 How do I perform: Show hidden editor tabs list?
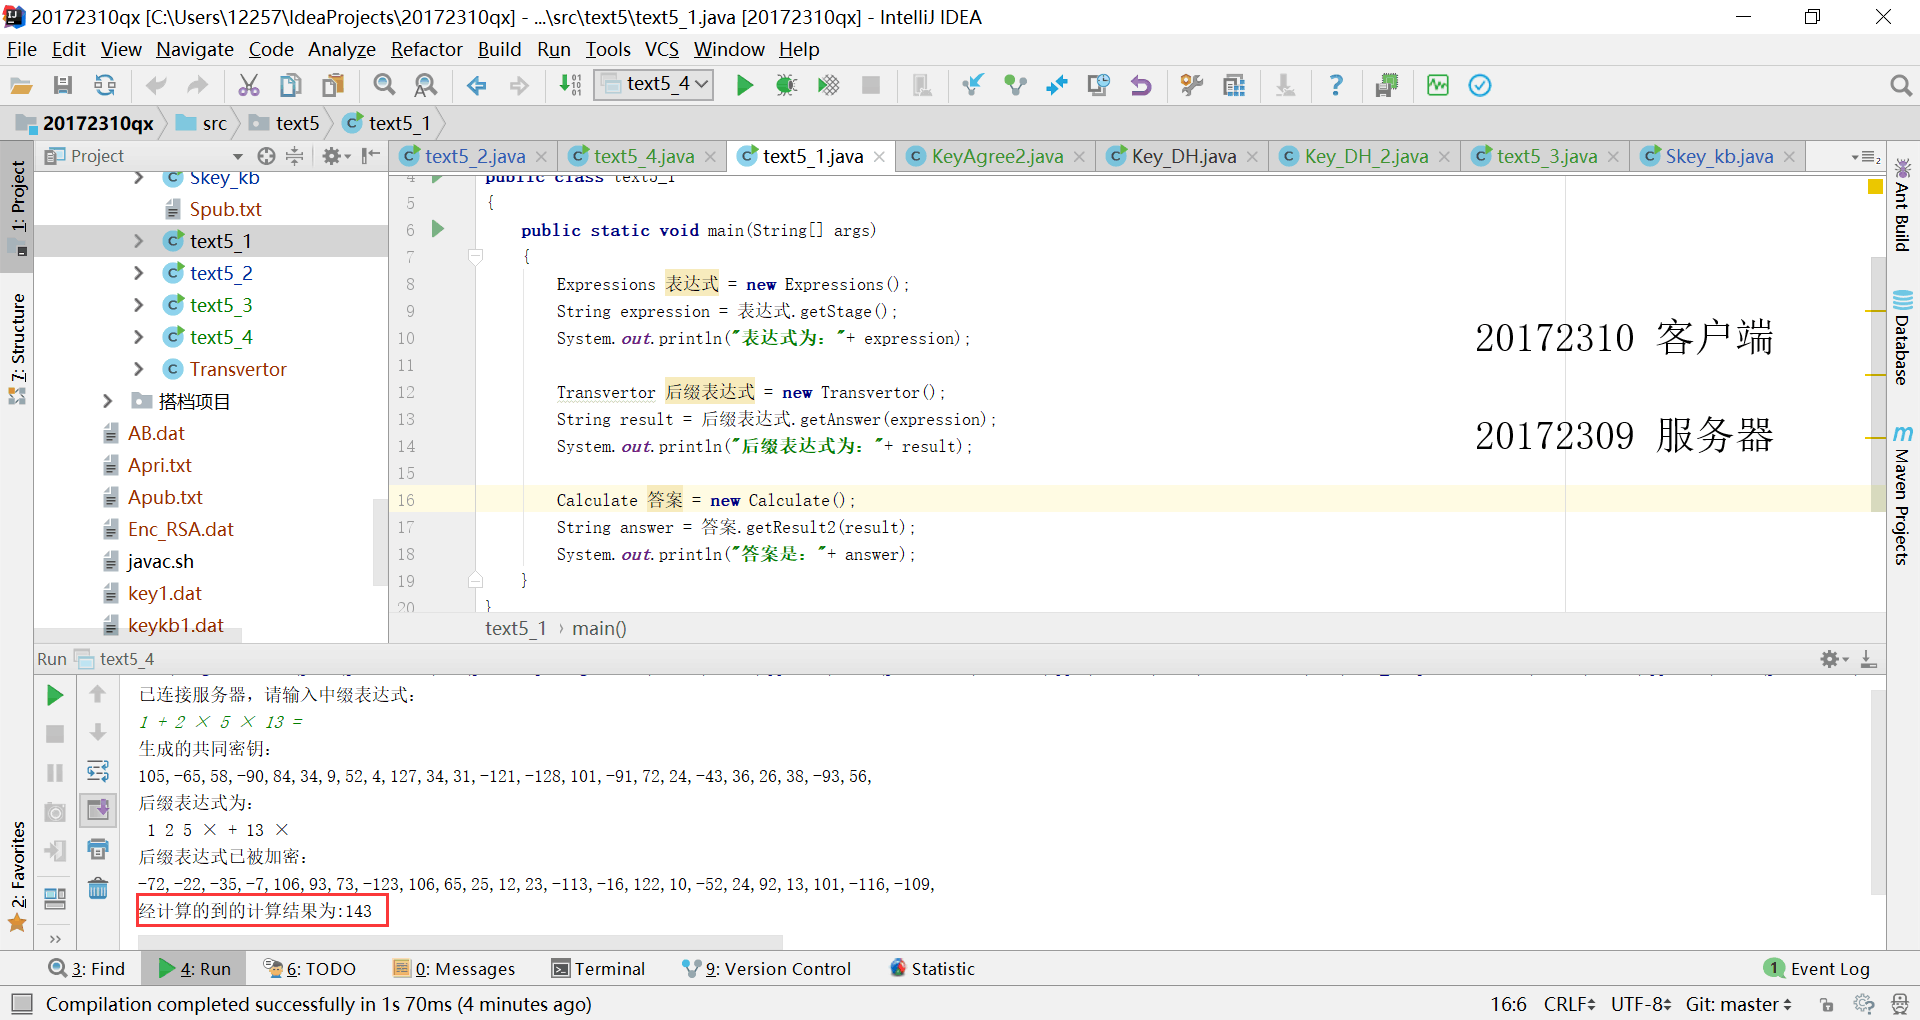[x=1866, y=157]
